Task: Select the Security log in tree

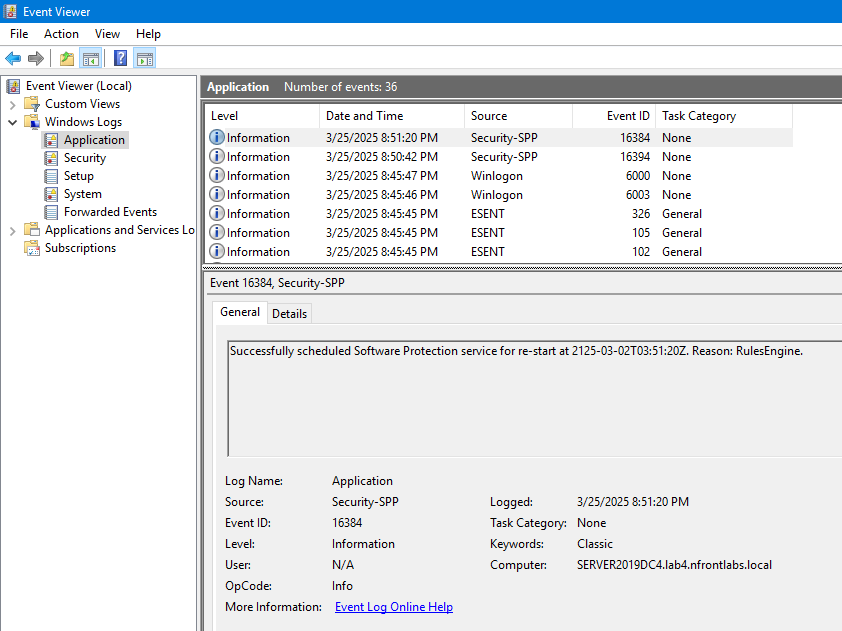Action: pyautogui.click(x=84, y=158)
